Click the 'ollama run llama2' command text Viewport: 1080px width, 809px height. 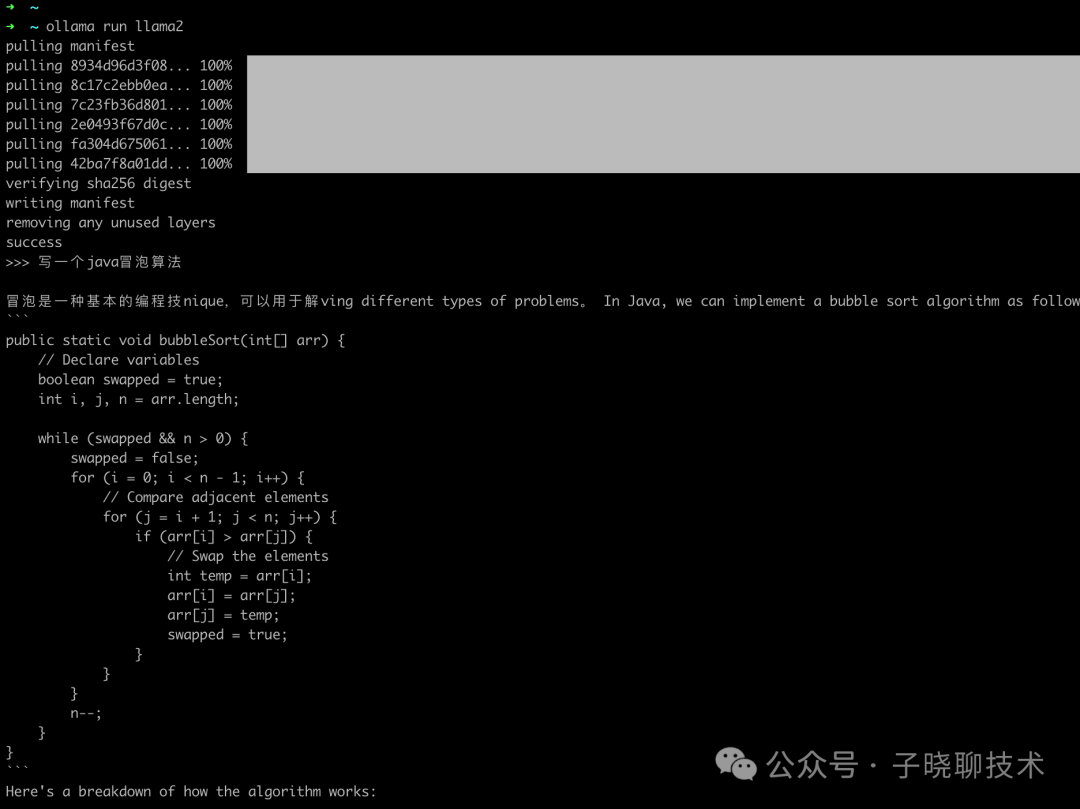tap(114, 26)
